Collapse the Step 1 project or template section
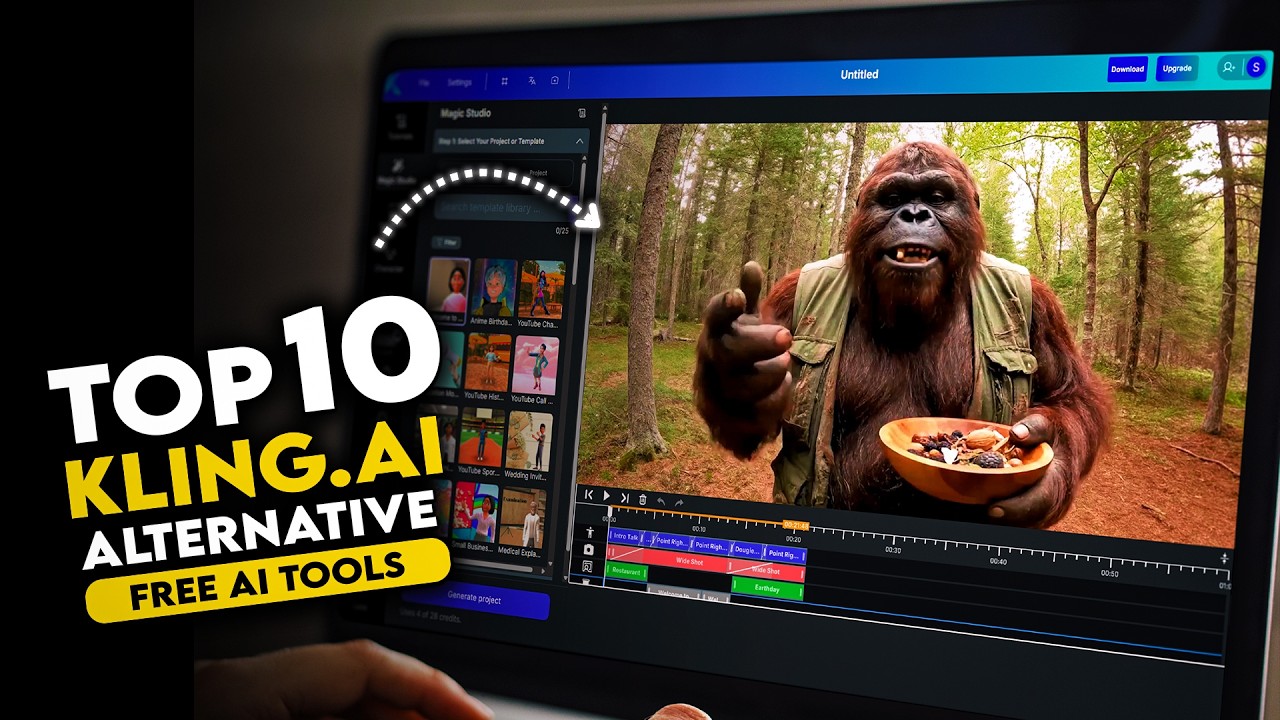This screenshot has height=720, width=1280. click(x=579, y=141)
